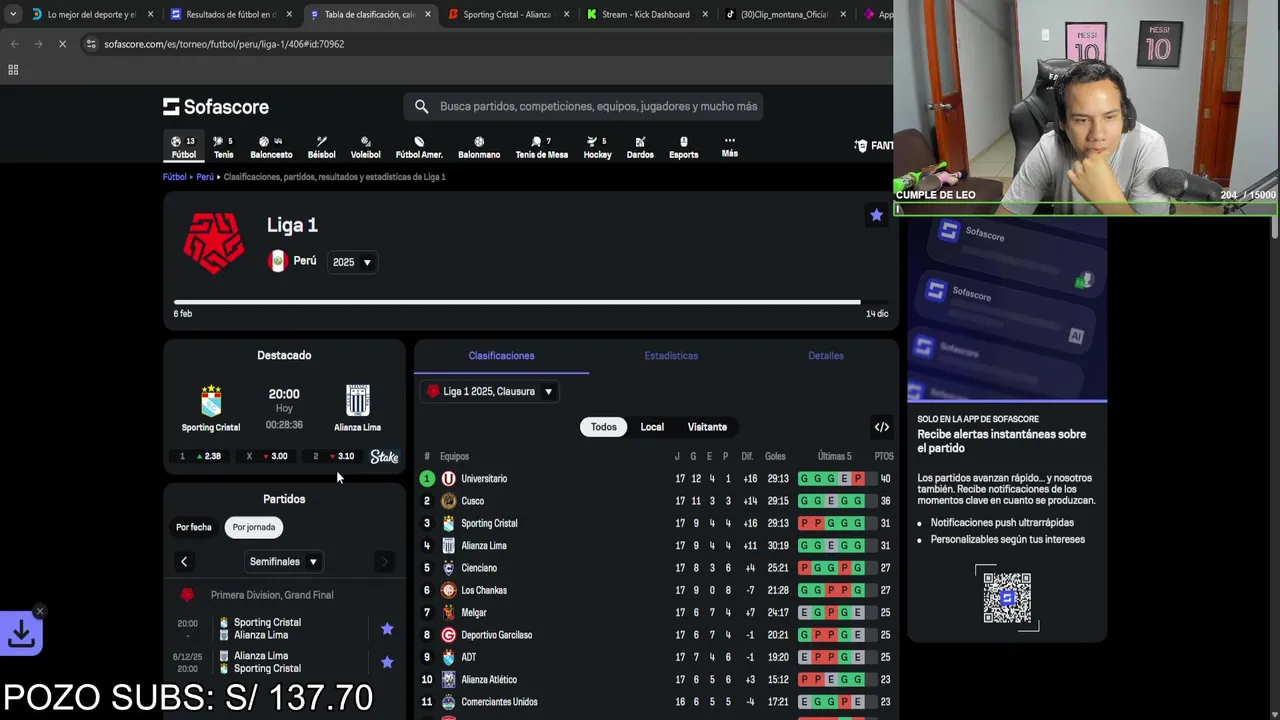Switch to the Clasificaciones tab
The width and height of the screenshot is (1280, 720).
(x=501, y=356)
